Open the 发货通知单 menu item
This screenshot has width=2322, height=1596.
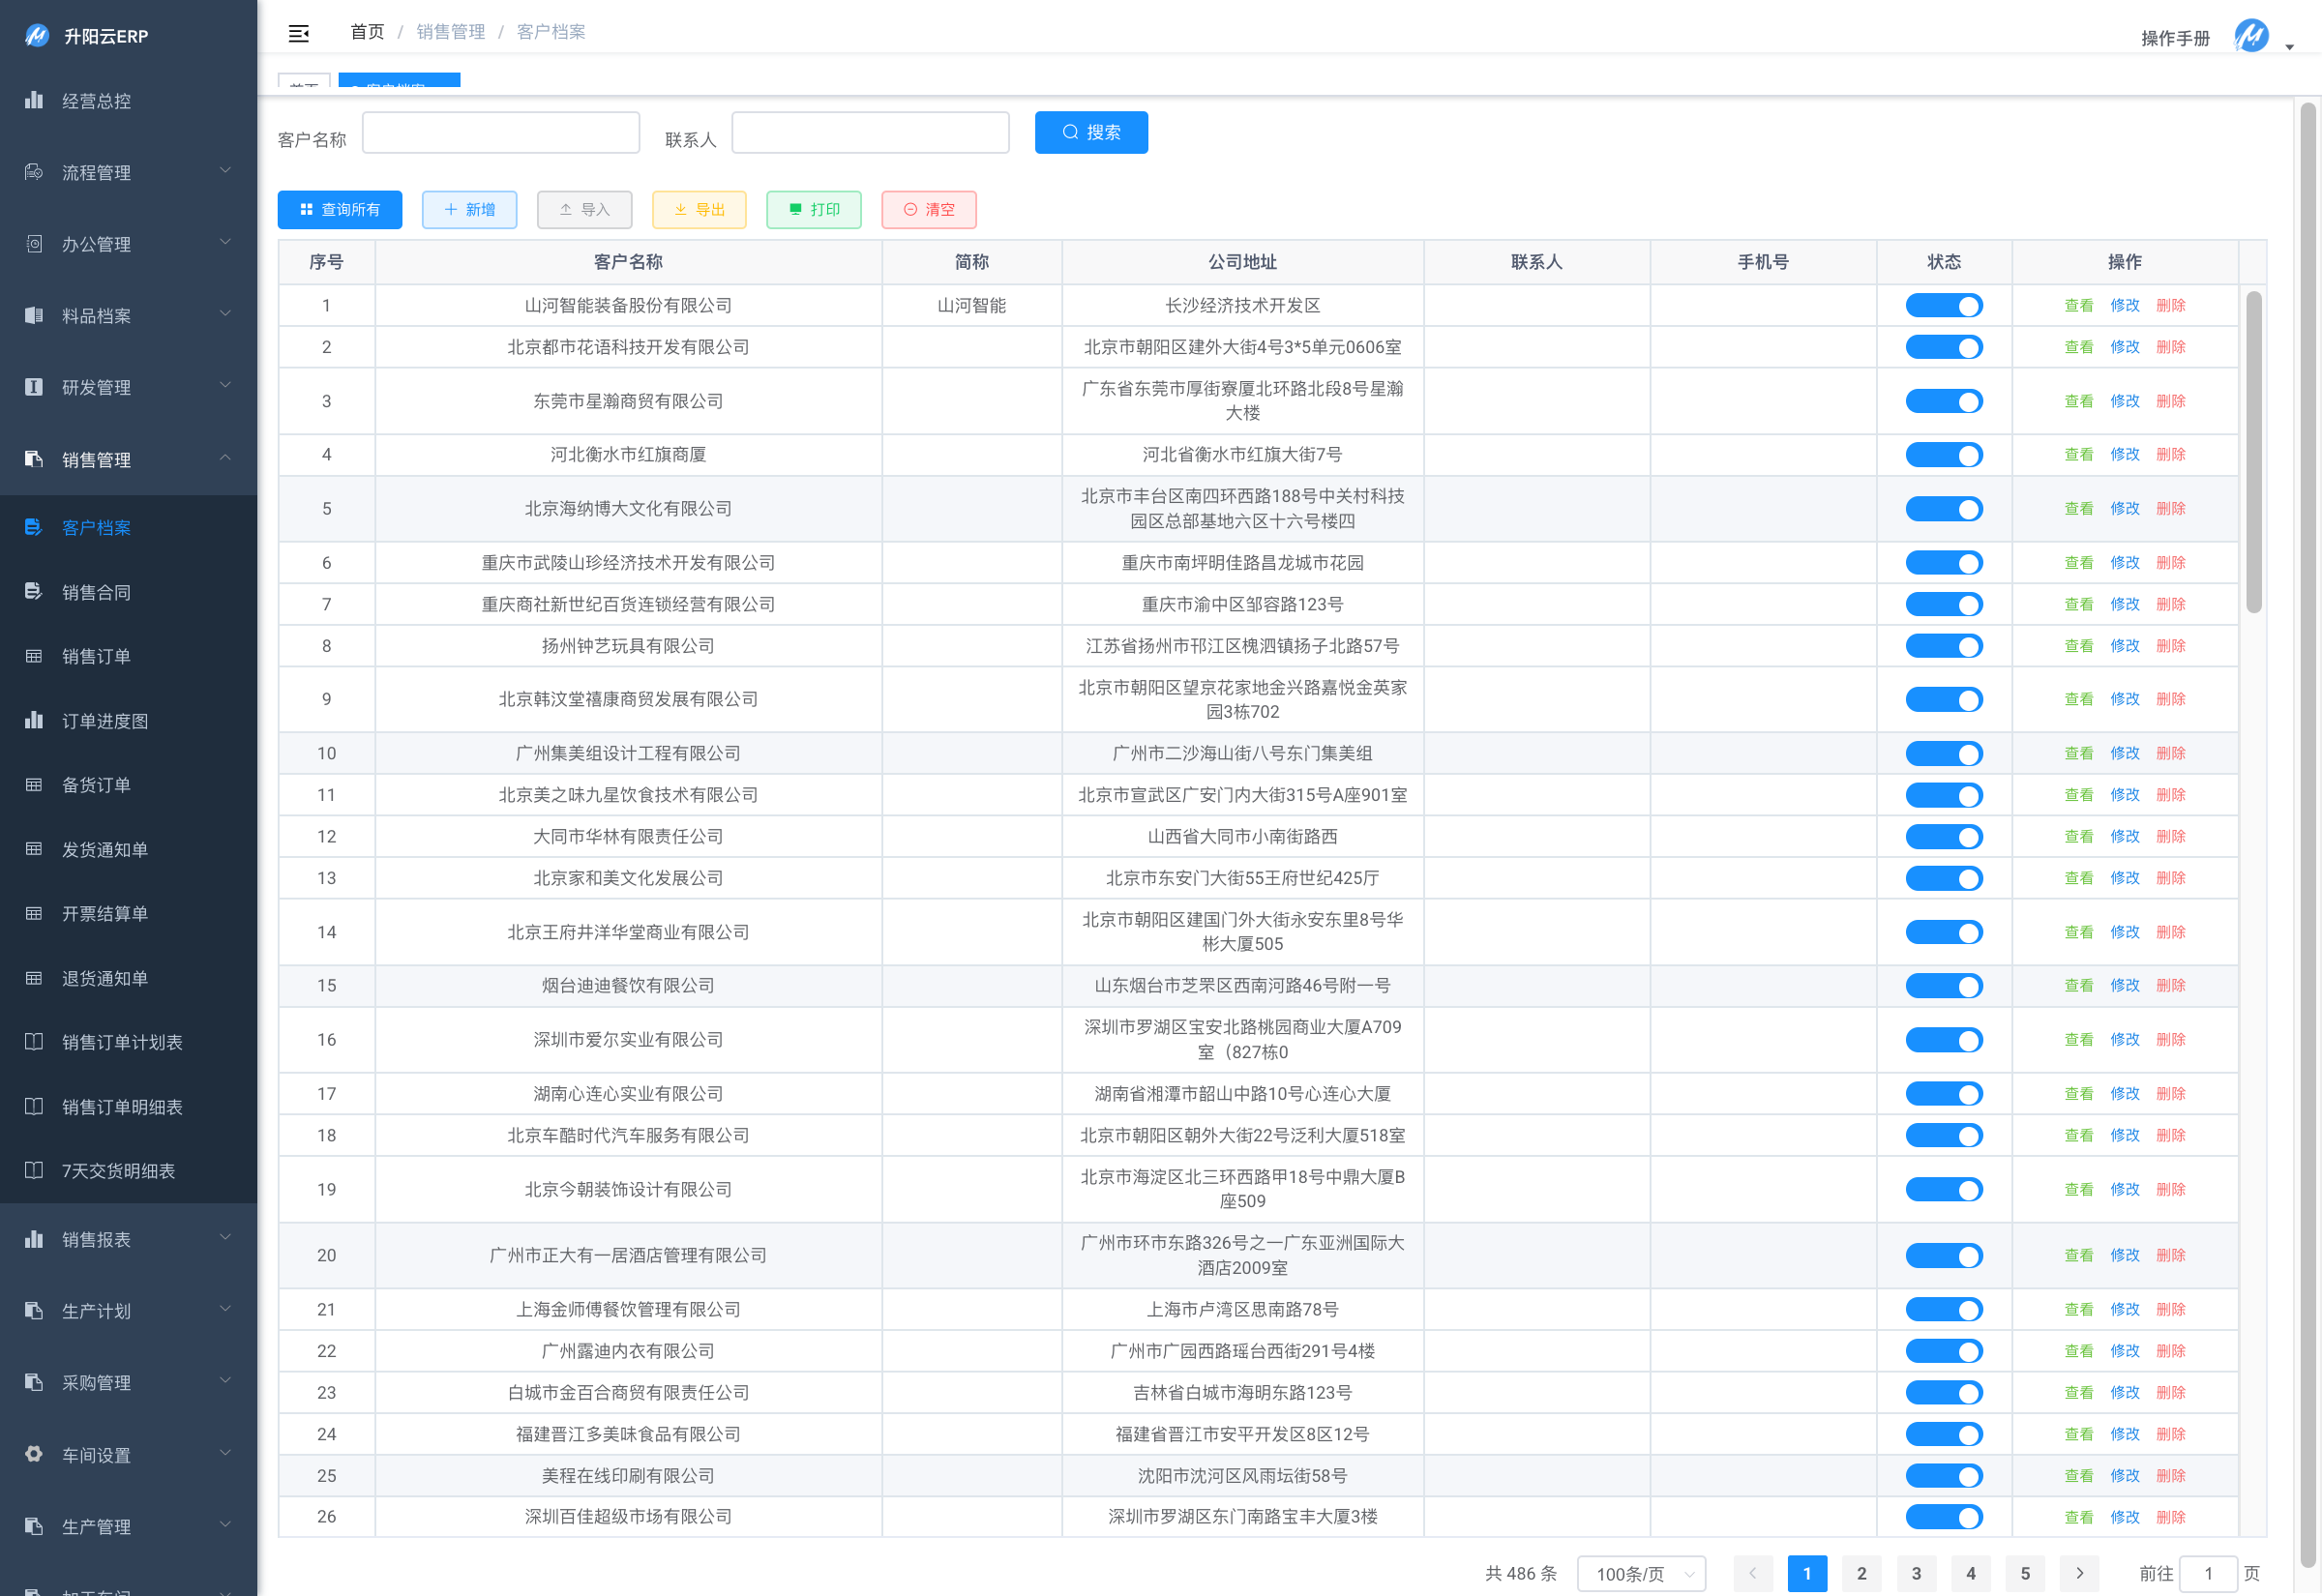[105, 850]
